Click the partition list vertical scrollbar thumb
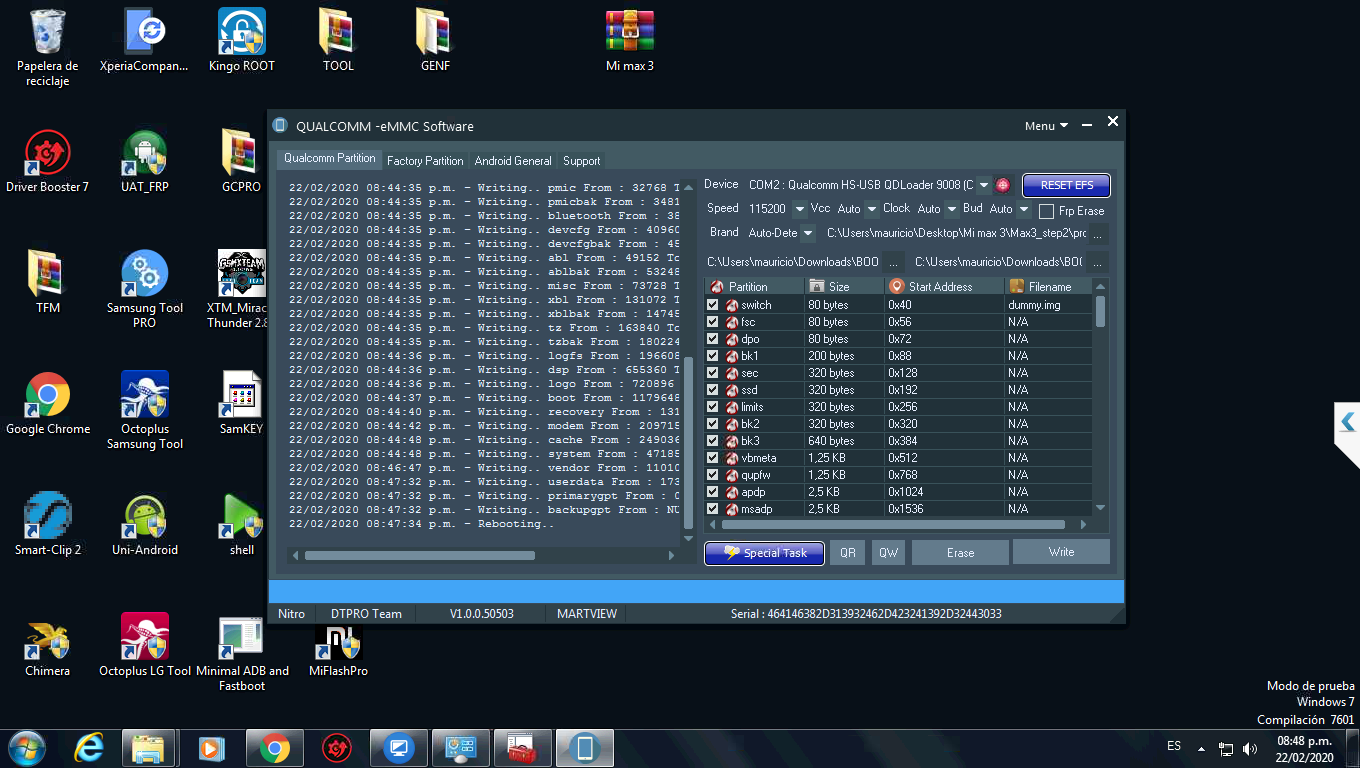1360x768 pixels. tap(1100, 311)
